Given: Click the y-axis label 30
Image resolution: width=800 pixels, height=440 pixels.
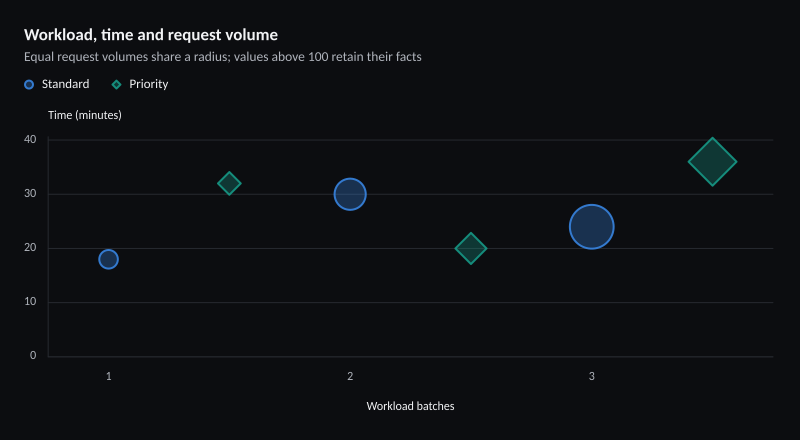Looking at the screenshot, I should click(x=31, y=194).
